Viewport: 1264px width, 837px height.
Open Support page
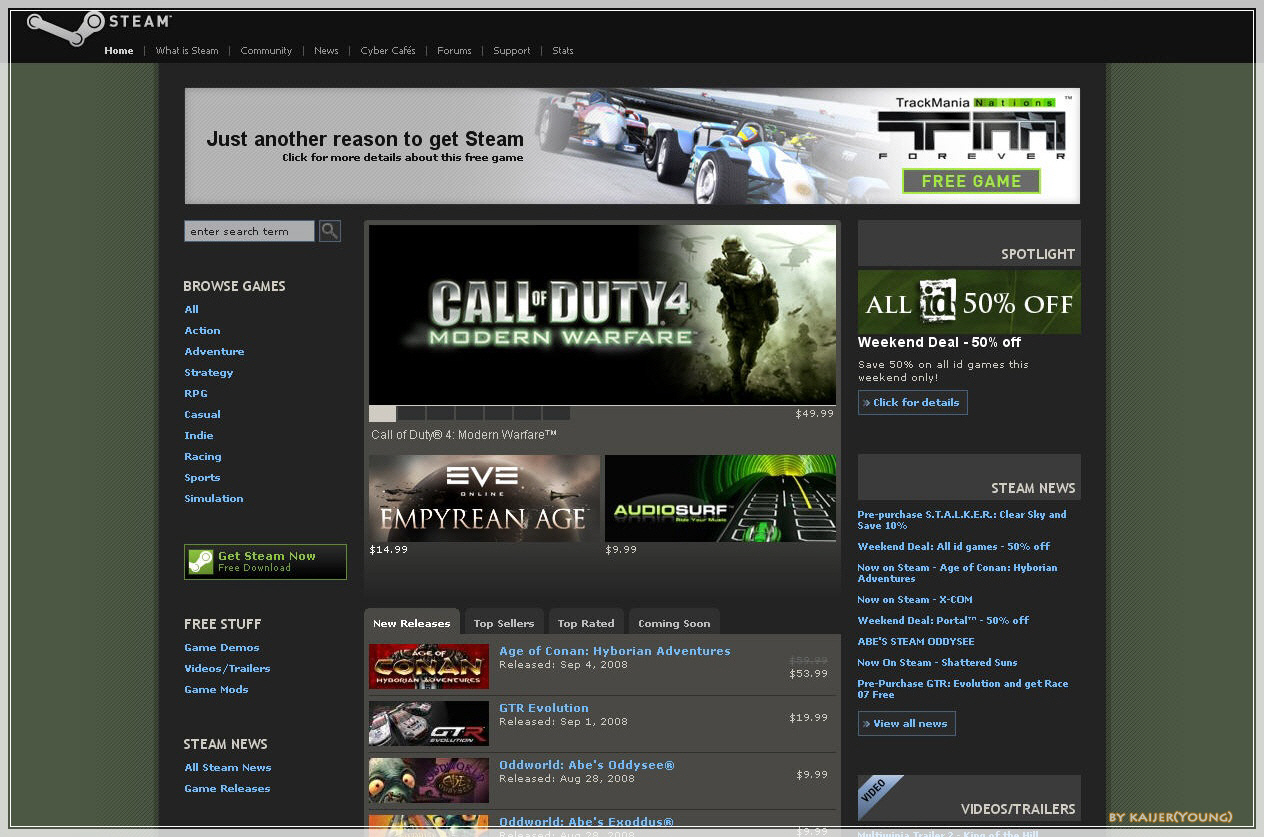pos(512,51)
